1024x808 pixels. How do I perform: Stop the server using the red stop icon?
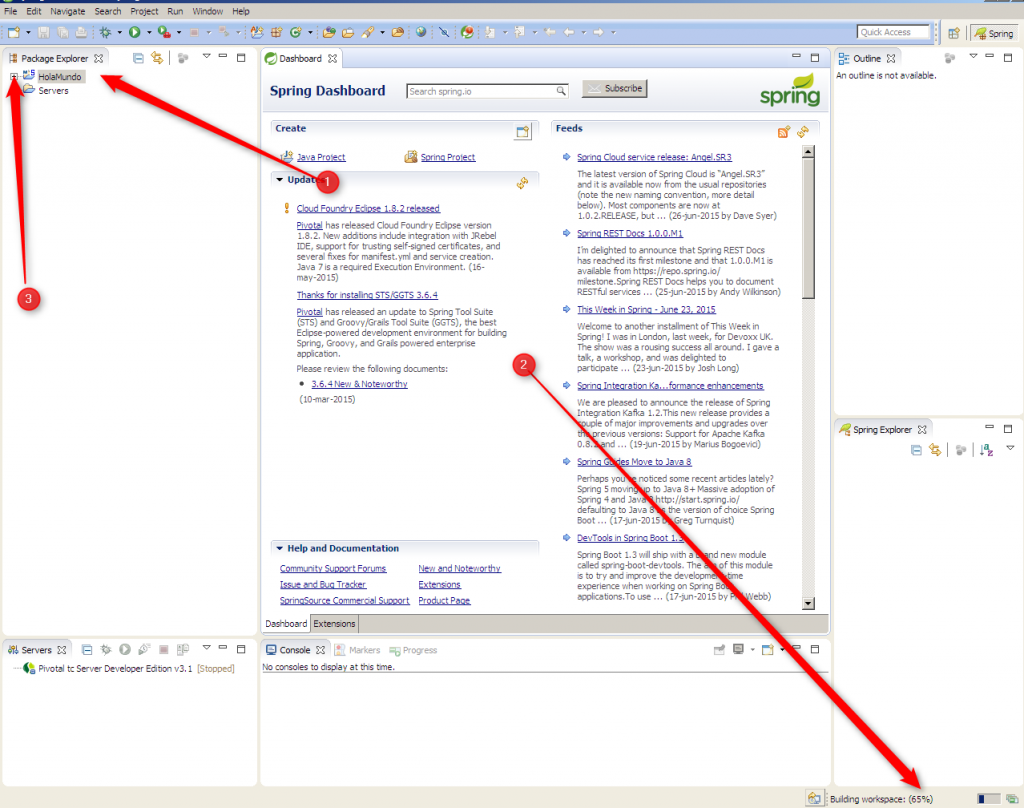coord(162,649)
